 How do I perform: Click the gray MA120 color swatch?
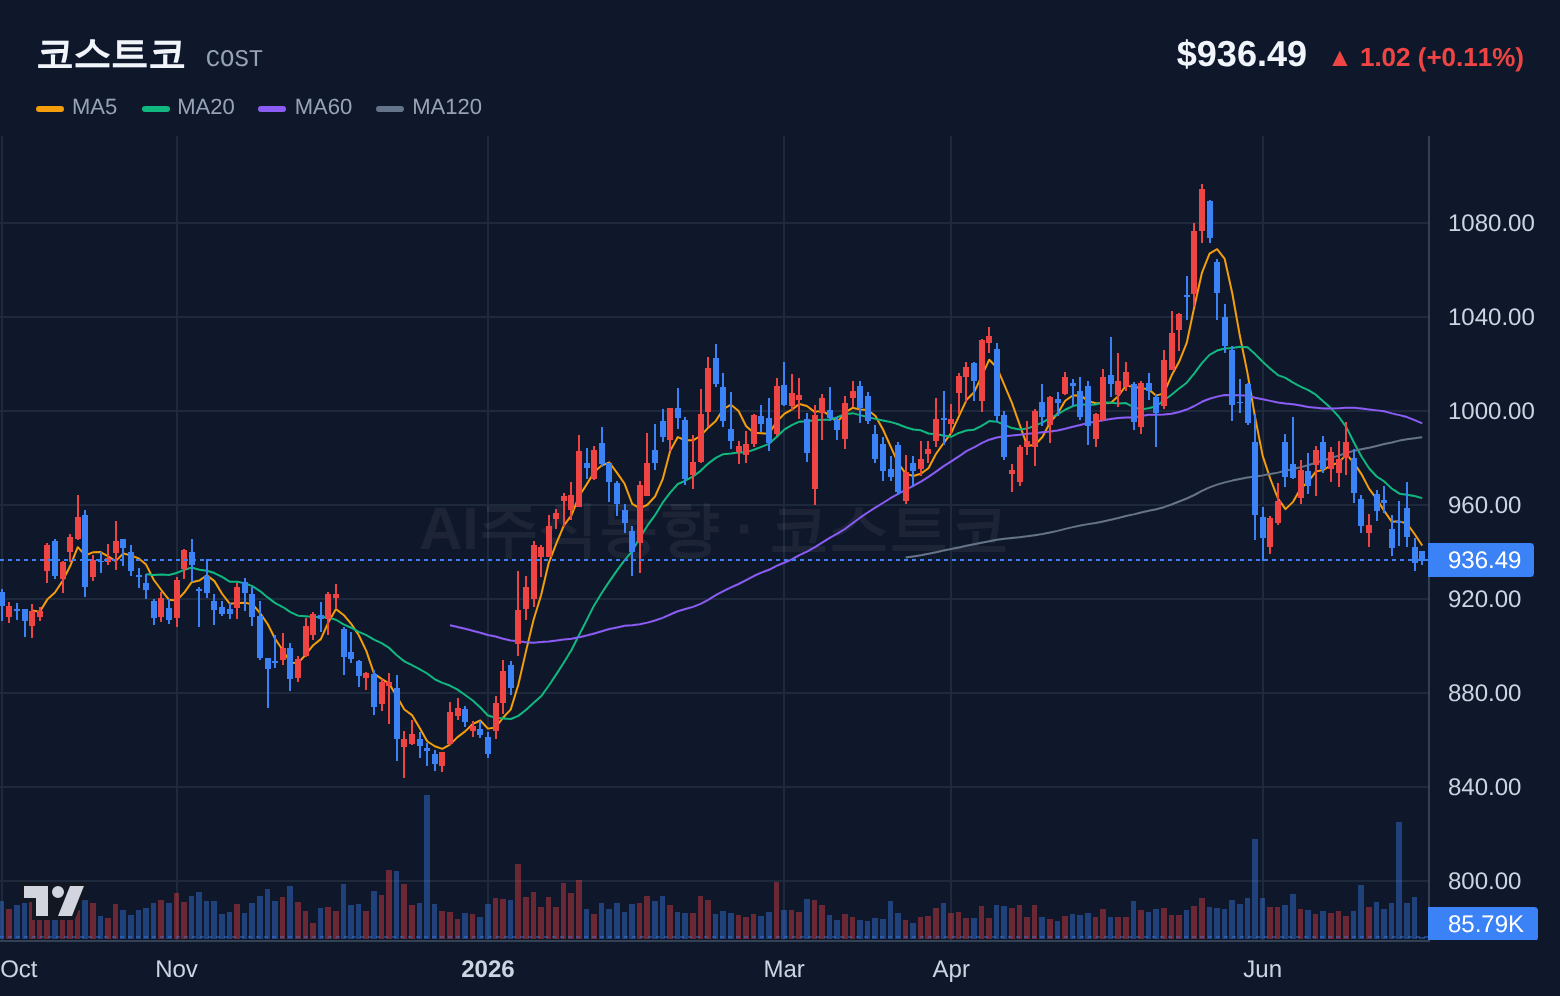coord(390,108)
